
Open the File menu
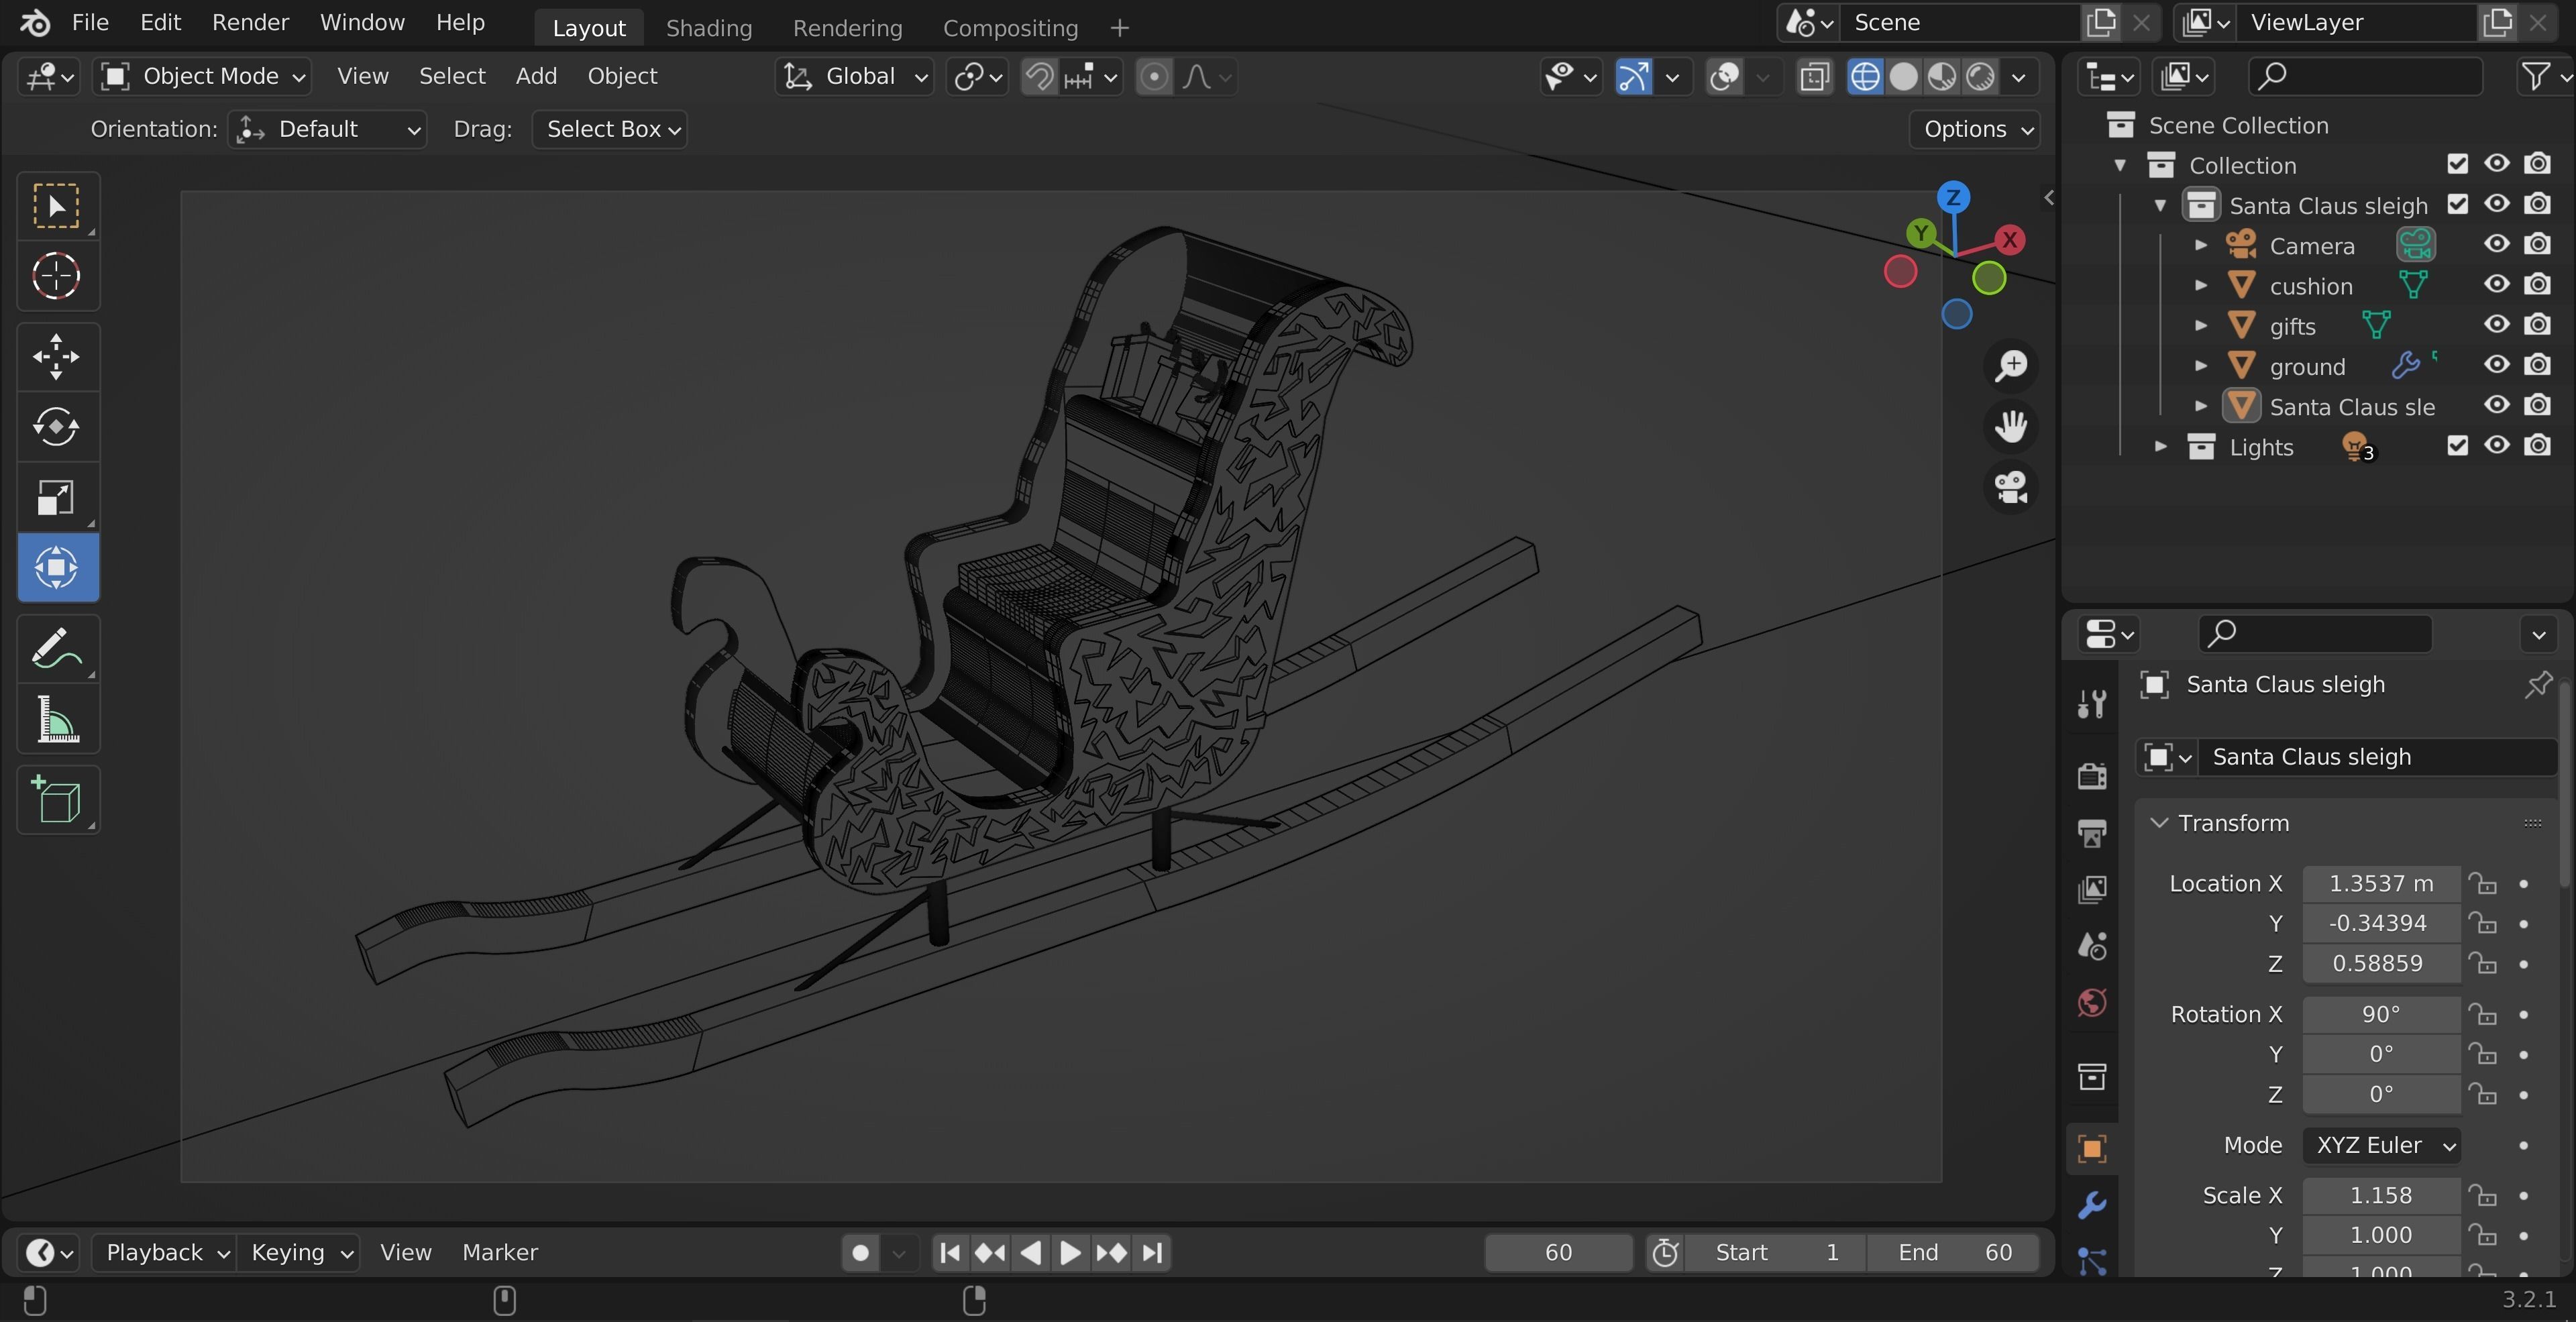[90, 22]
